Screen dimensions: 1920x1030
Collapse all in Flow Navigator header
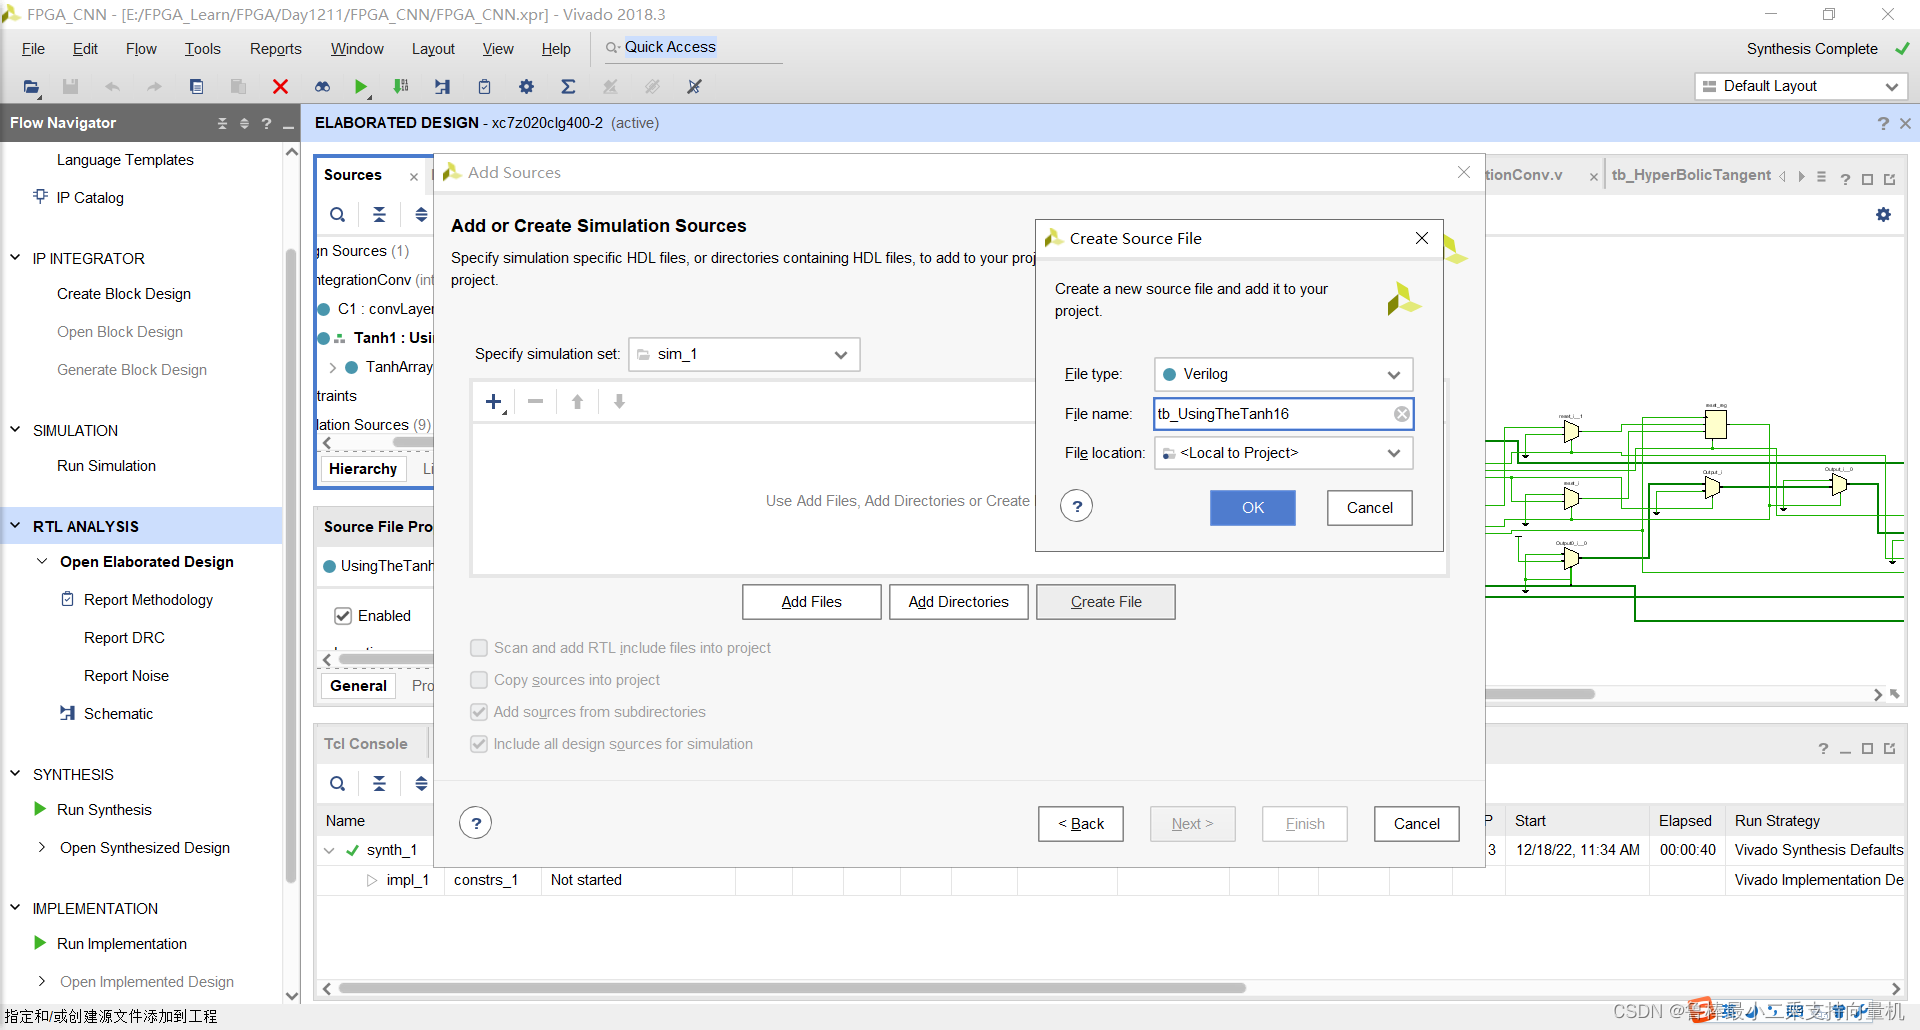click(222, 123)
